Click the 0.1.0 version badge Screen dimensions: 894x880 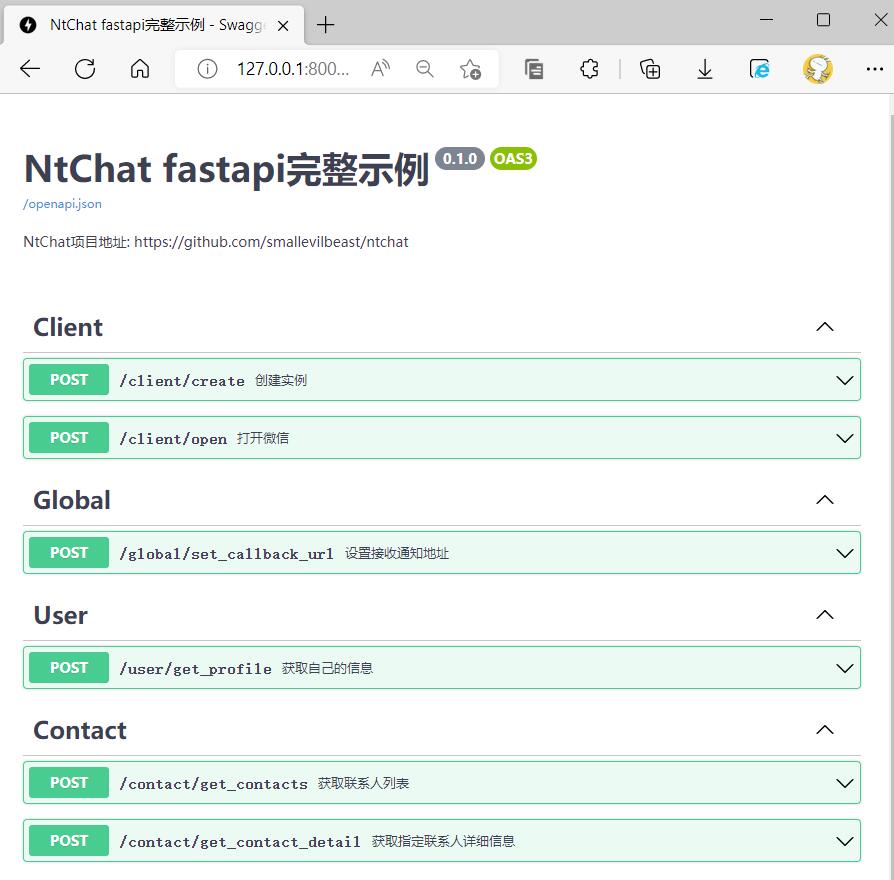click(460, 158)
